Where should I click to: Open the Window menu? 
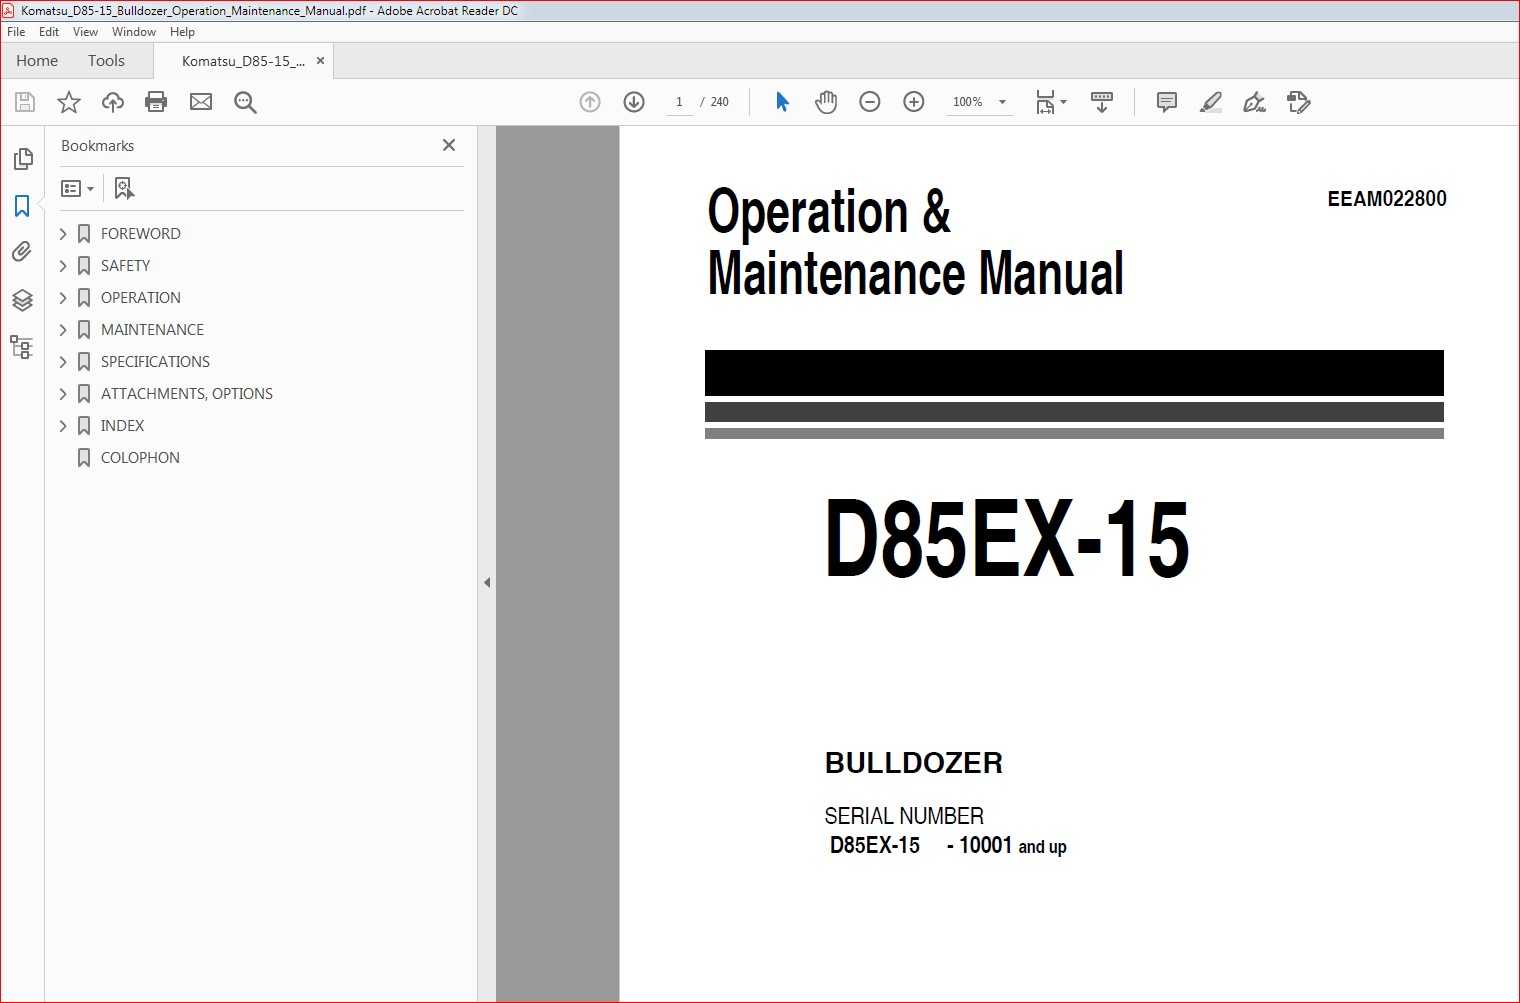tap(134, 32)
